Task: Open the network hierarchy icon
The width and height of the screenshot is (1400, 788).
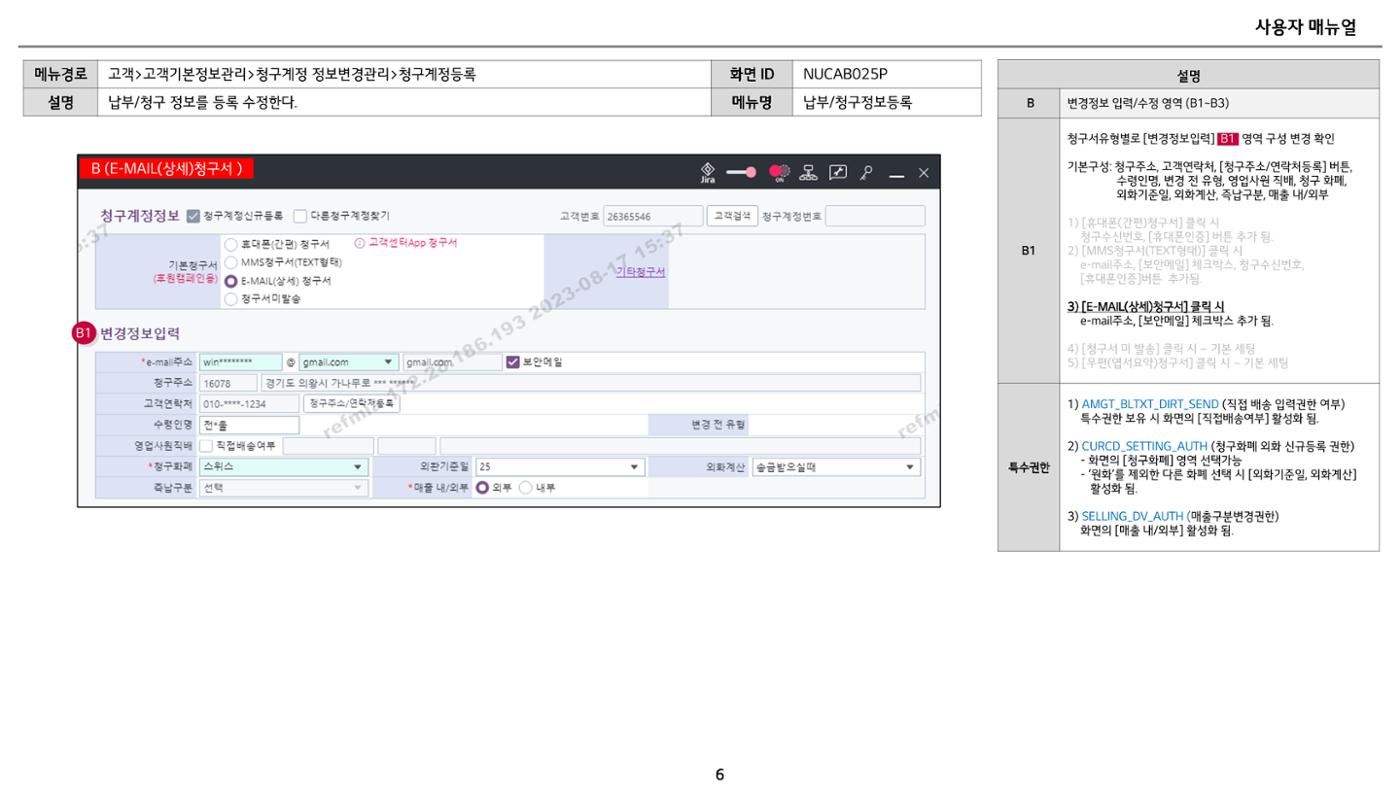Action: click(x=806, y=172)
